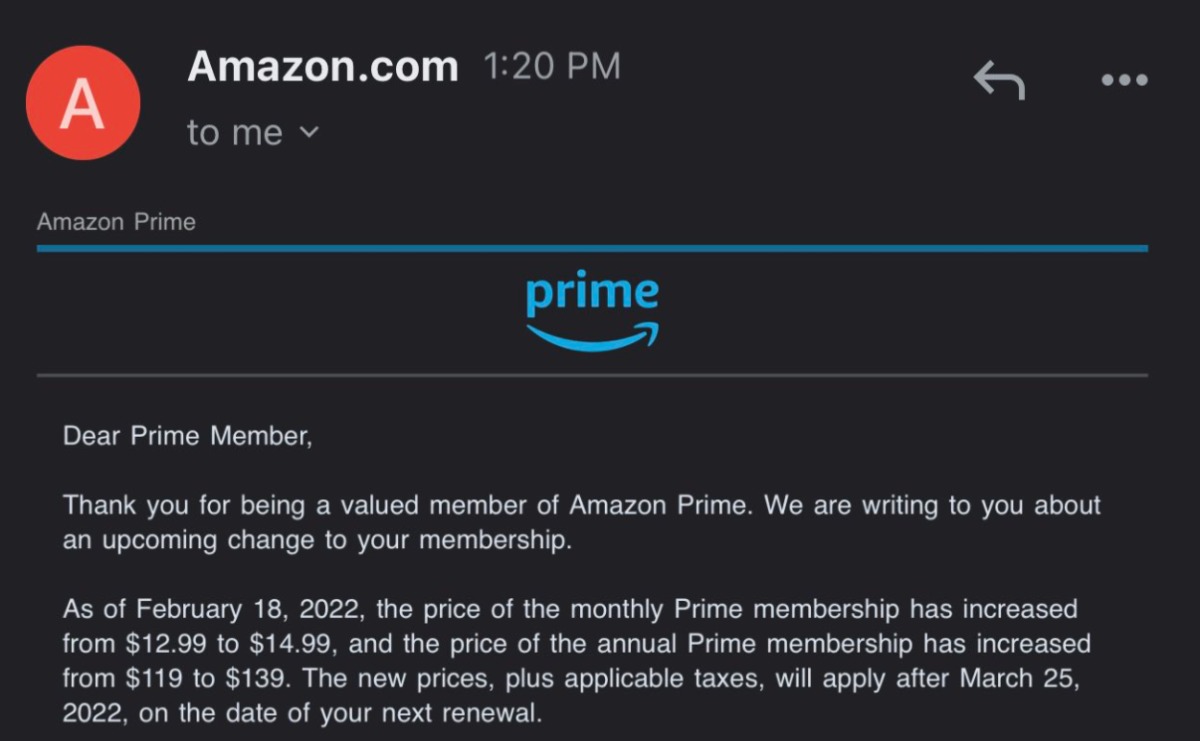This screenshot has width=1200, height=741.
Task: Click the blue divider line under header
Action: (x=592, y=248)
